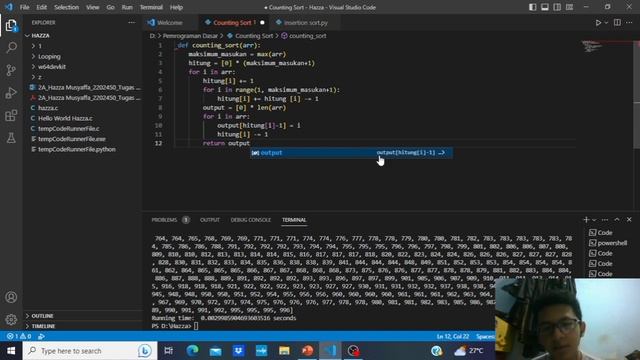Viewport: 640px width, 360px height.
Task: Open the Manage gear icon
Action: pyautogui.click(x=11, y=319)
